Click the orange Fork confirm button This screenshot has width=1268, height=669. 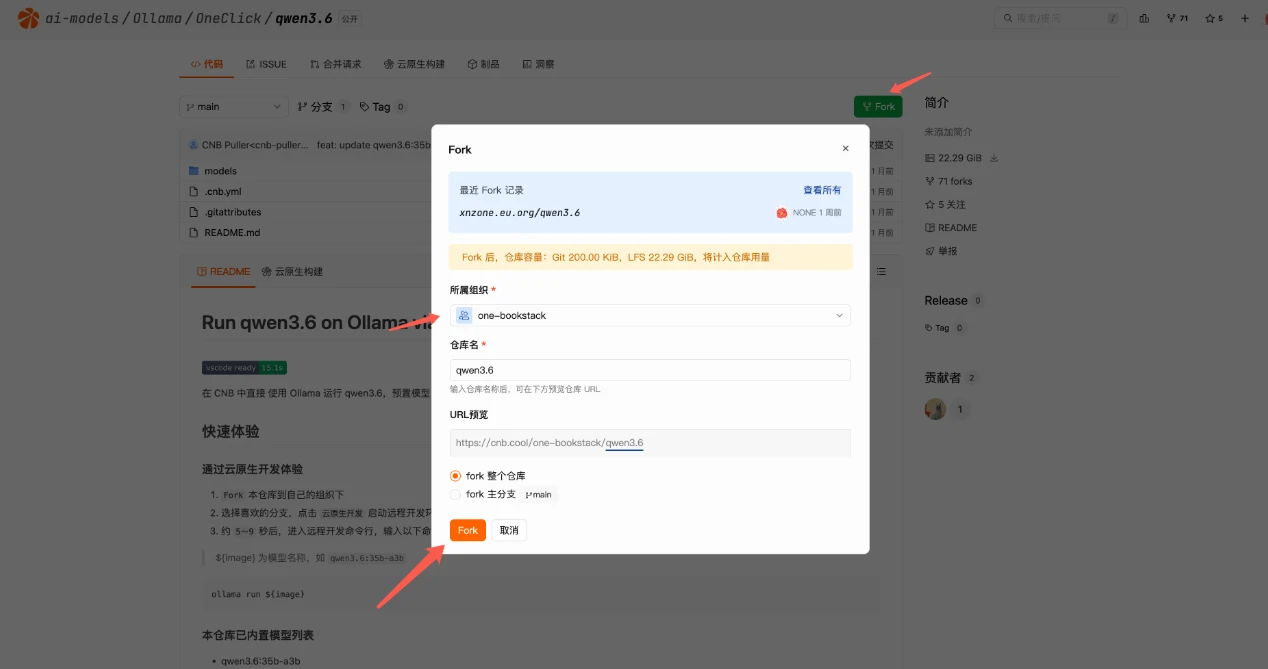[468, 530]
